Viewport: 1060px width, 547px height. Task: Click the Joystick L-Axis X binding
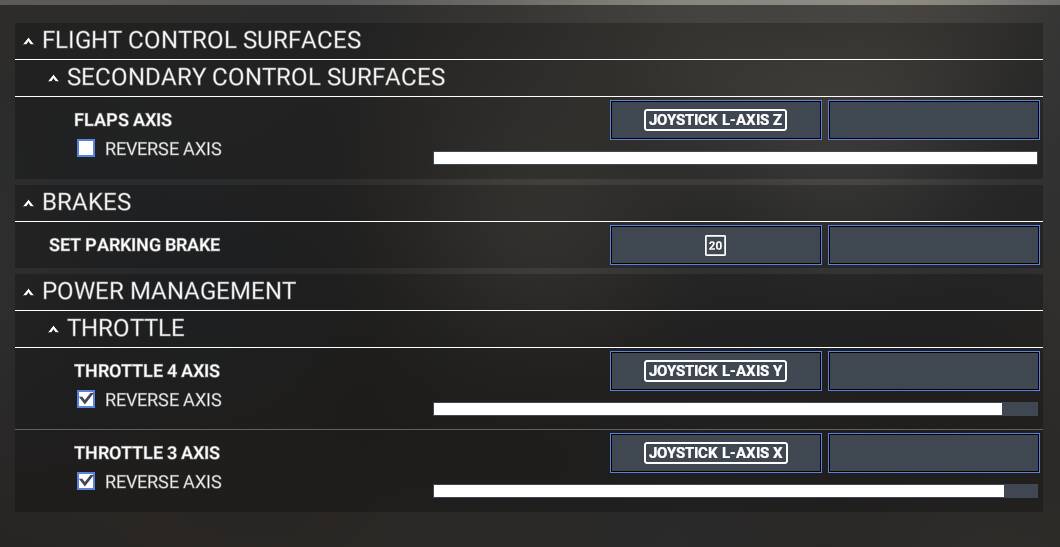click(x=715, y=453)
